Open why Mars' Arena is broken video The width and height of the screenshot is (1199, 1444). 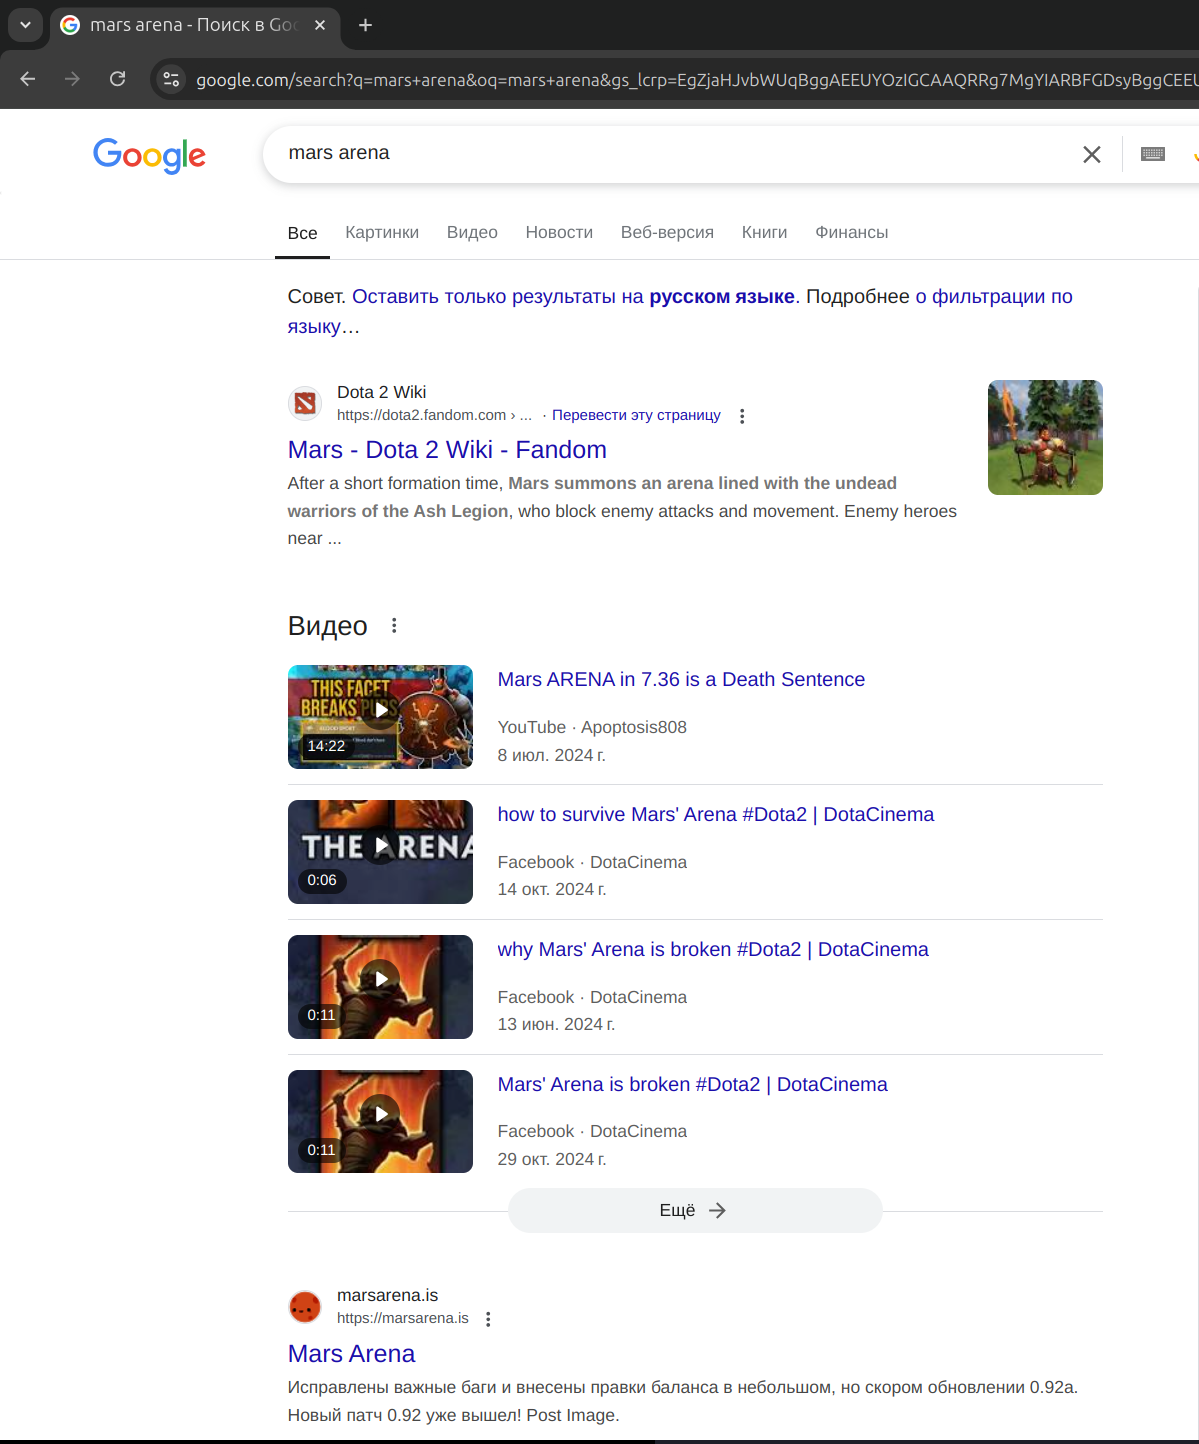[x=713, y=950]
